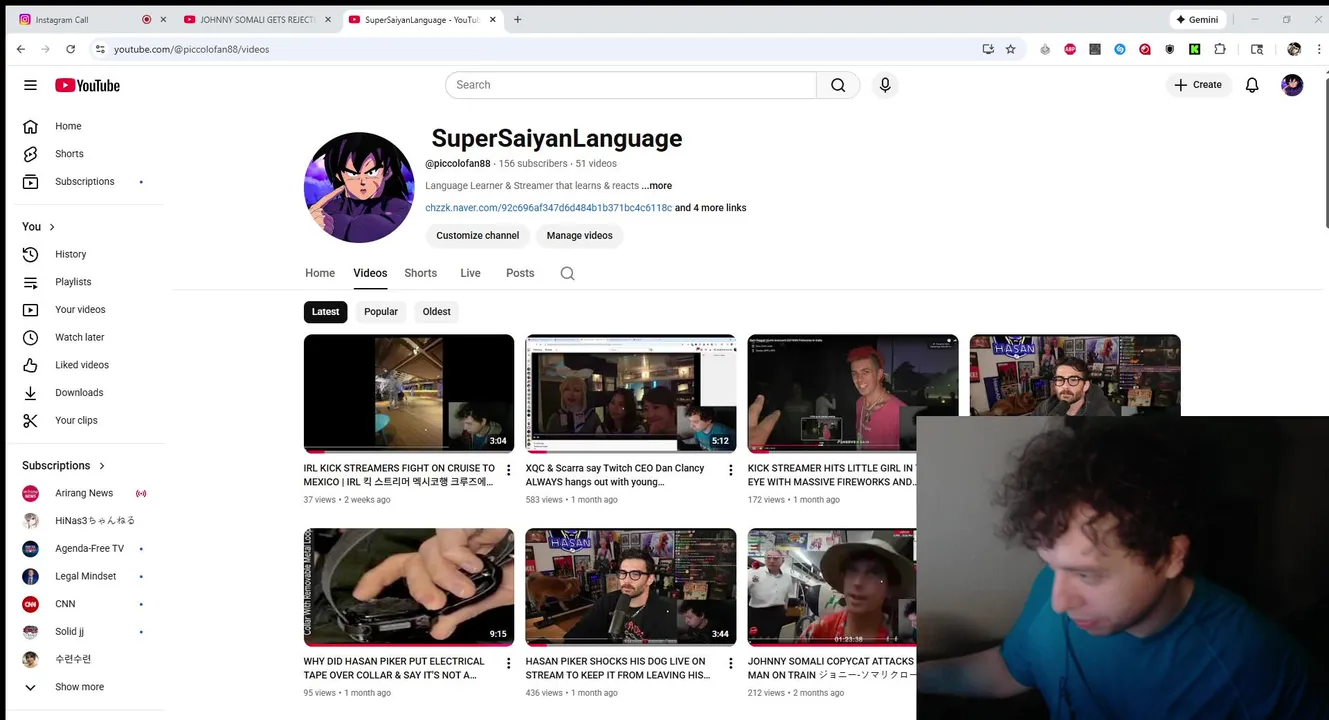1329x720 pixels.
Task: Click the browser address bar URL
Action: coord(191,49)
